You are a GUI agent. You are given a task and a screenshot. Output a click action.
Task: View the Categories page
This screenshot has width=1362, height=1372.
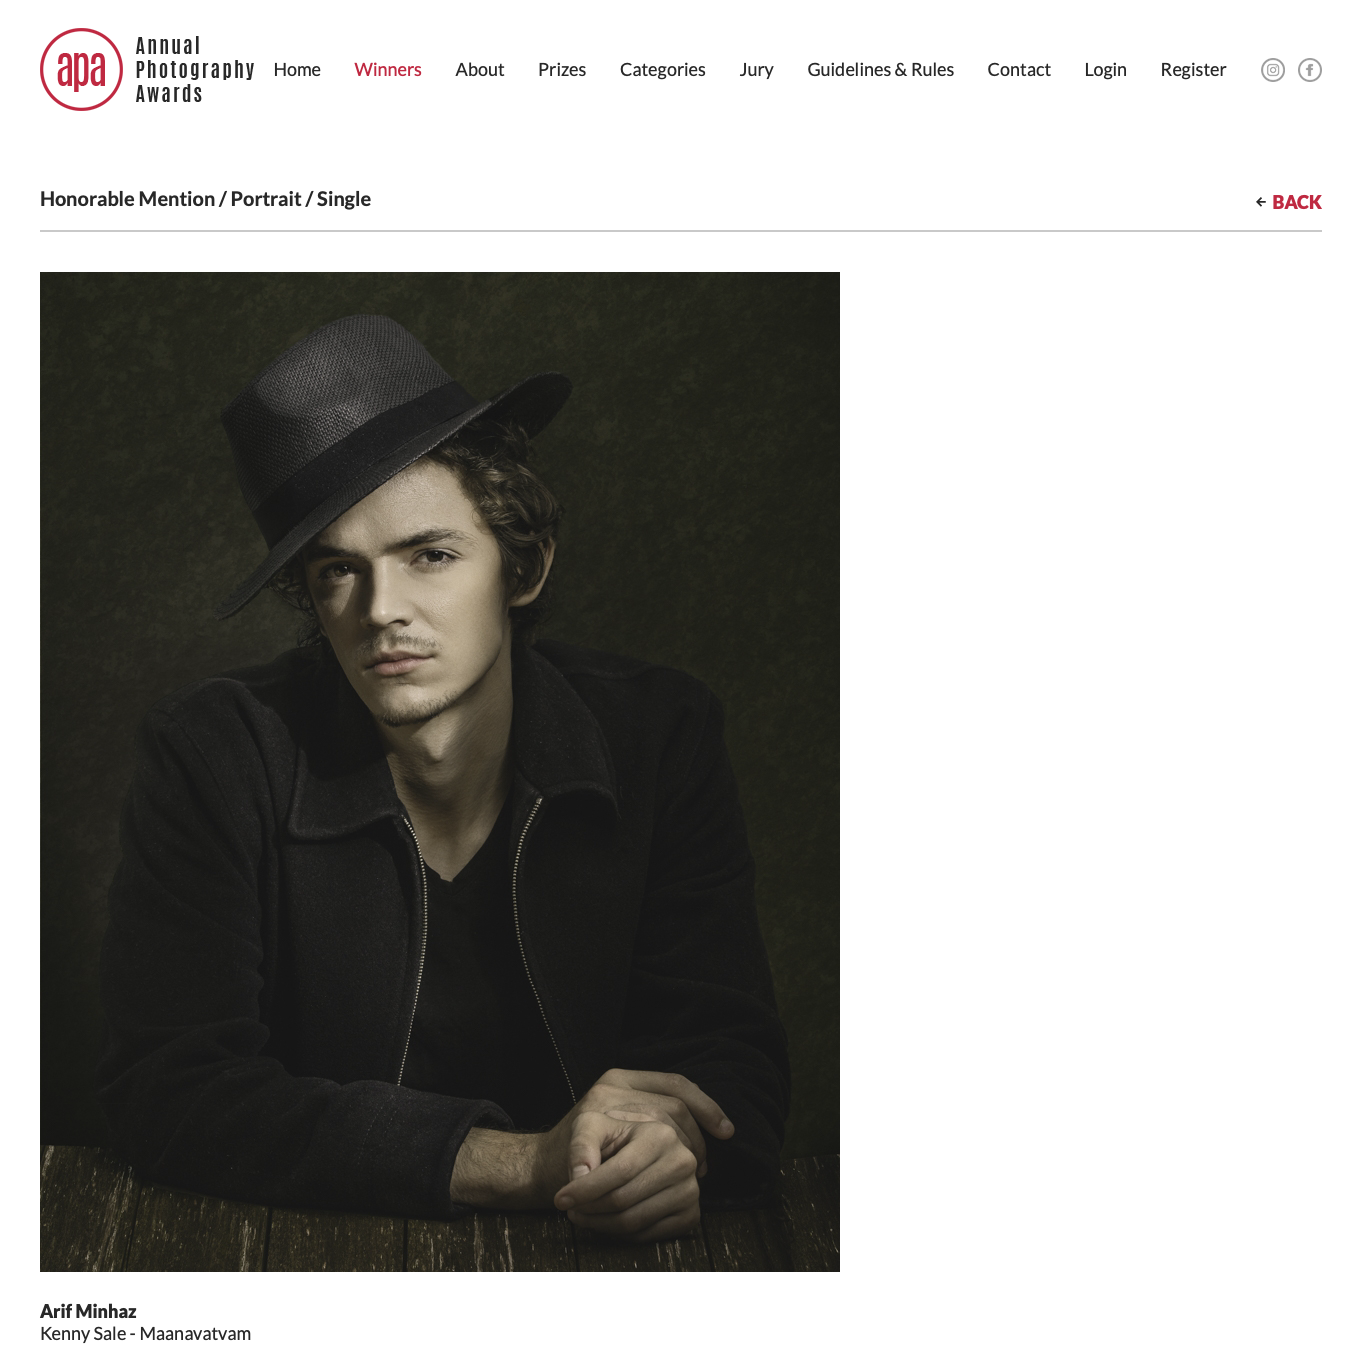[663, 69]
